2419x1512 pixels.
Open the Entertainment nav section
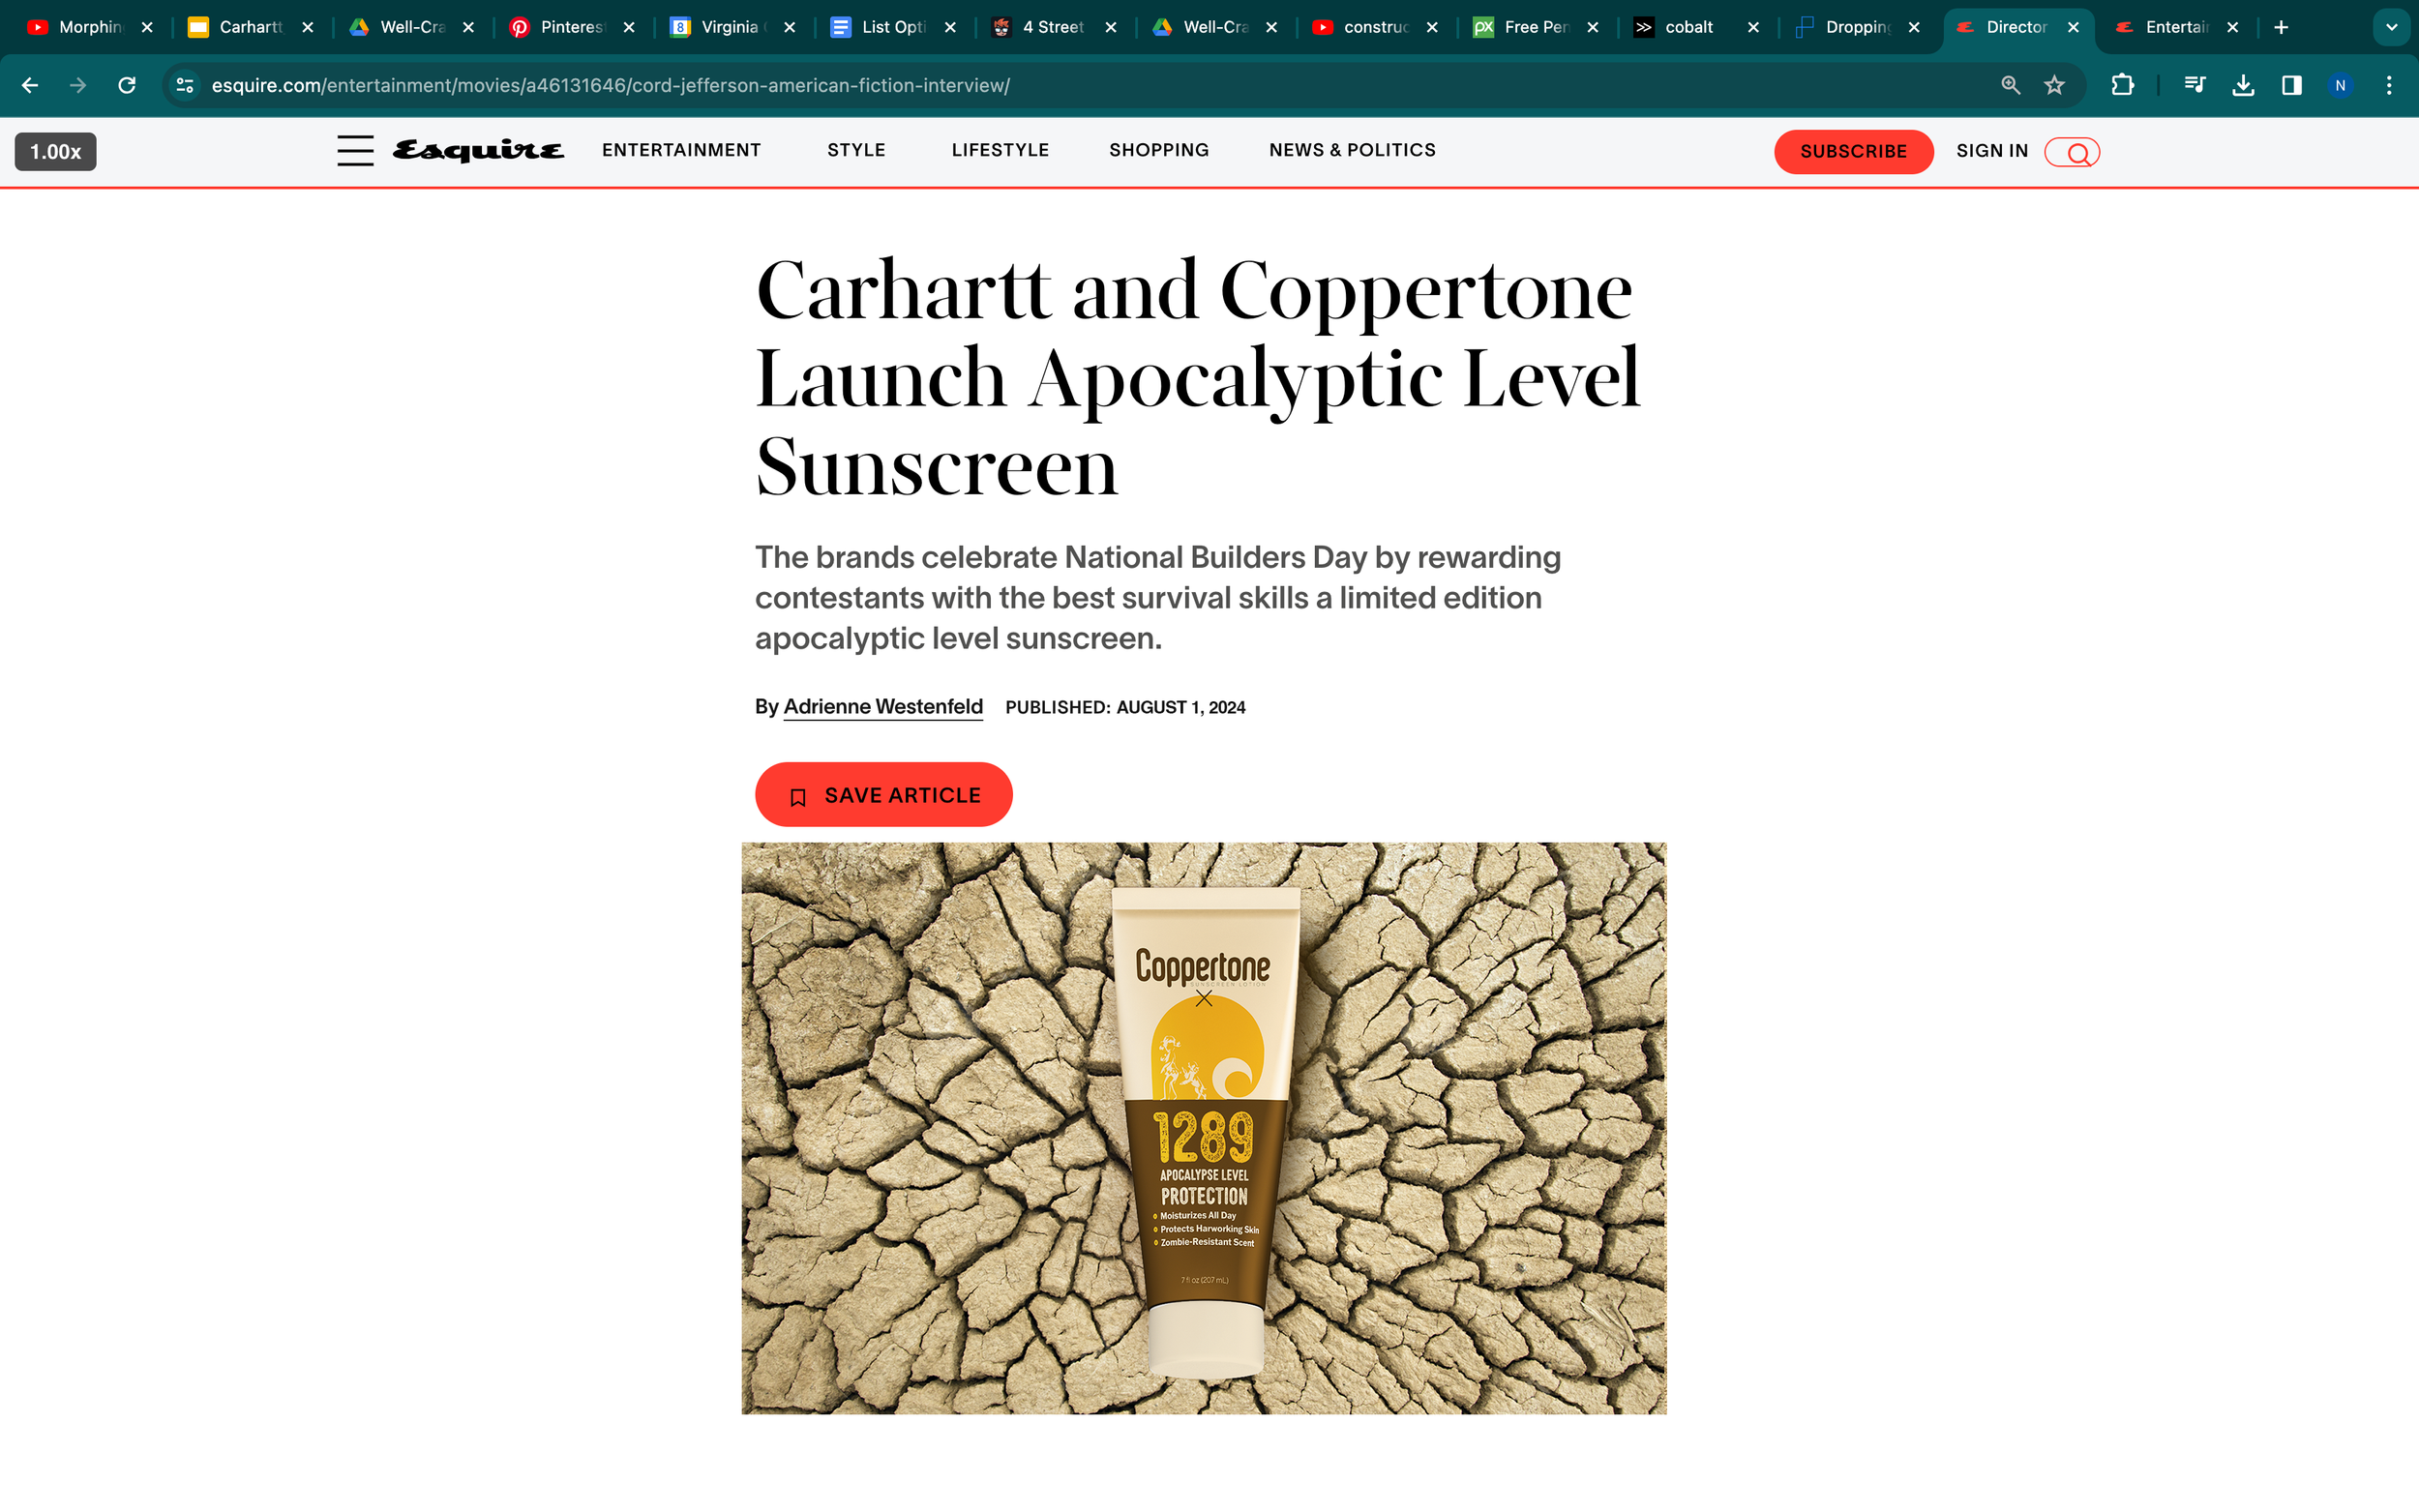pyautogui.click(x=681, y=150)
